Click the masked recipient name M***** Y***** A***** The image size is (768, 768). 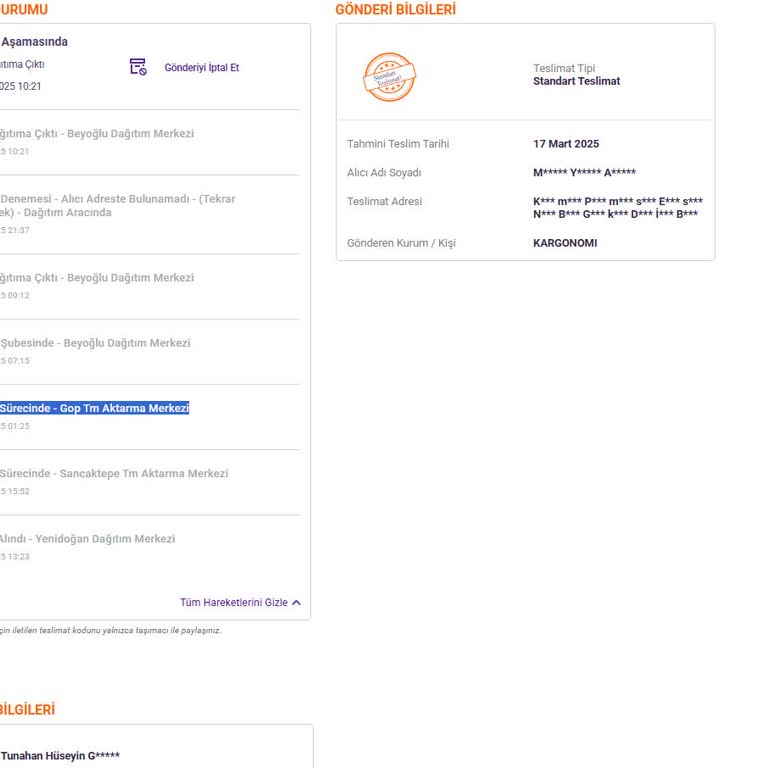(584, 172)
